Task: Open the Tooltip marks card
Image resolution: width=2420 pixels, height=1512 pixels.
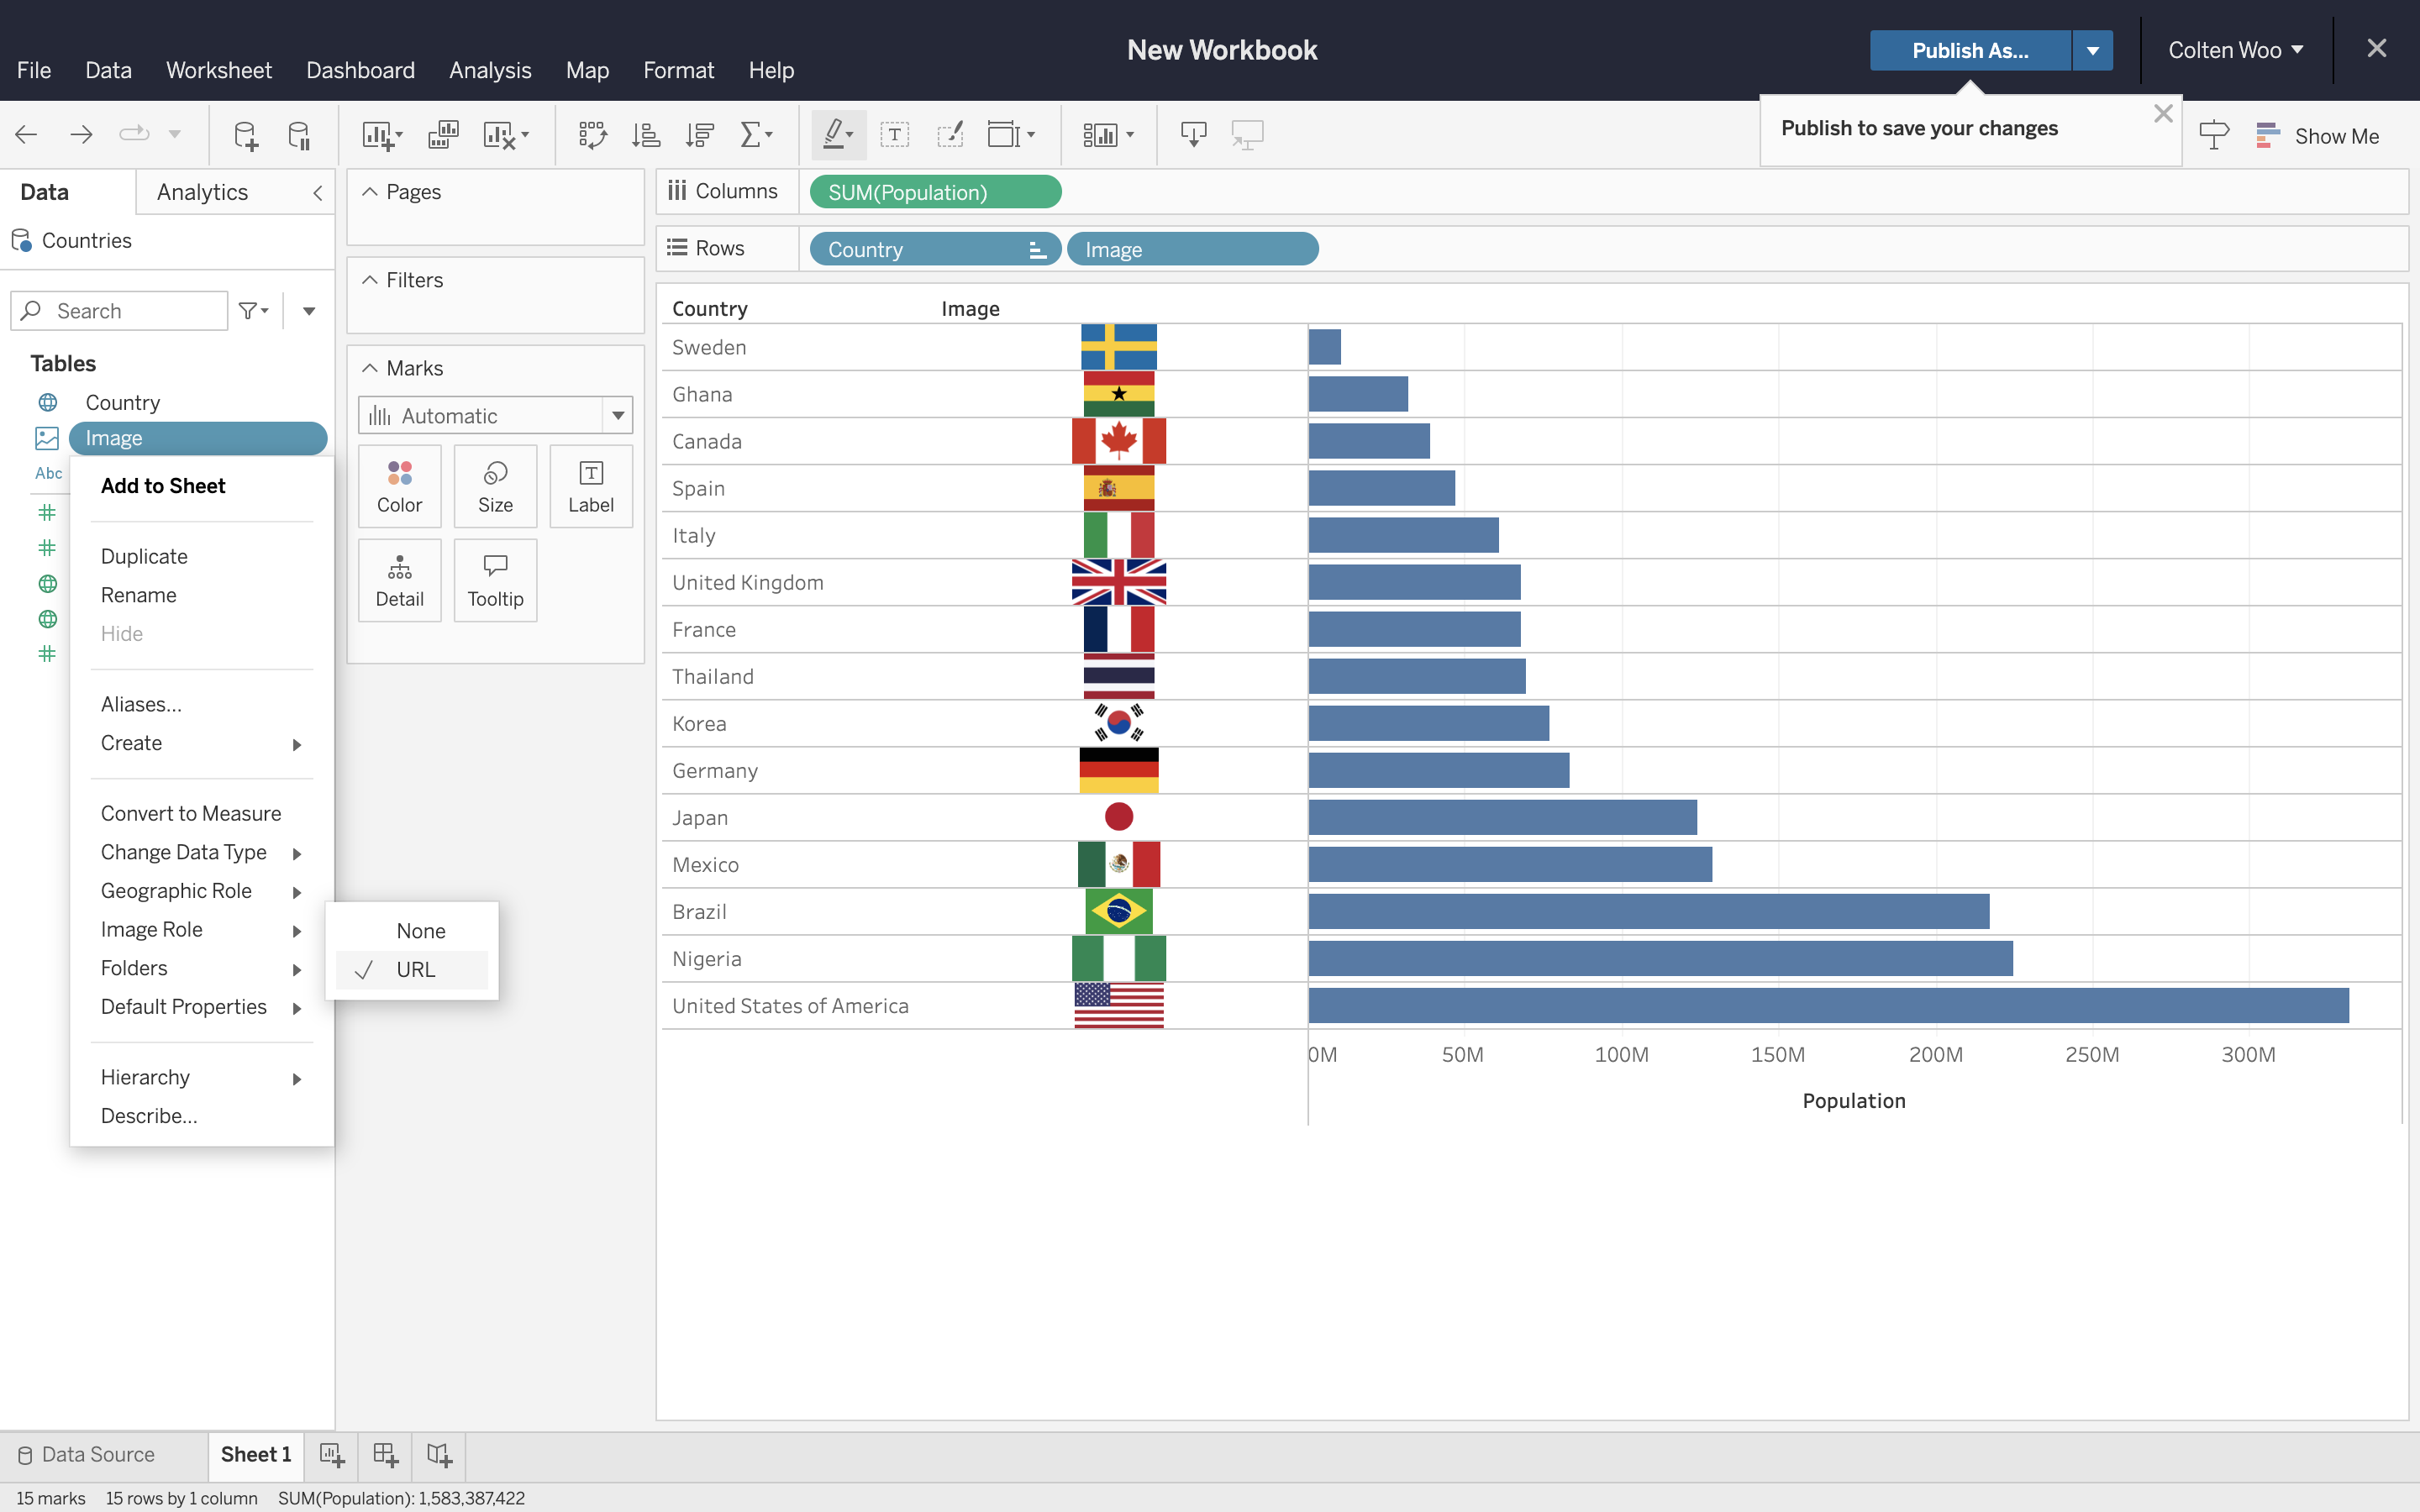Action: pyautogui.click(x=495, y=581)
